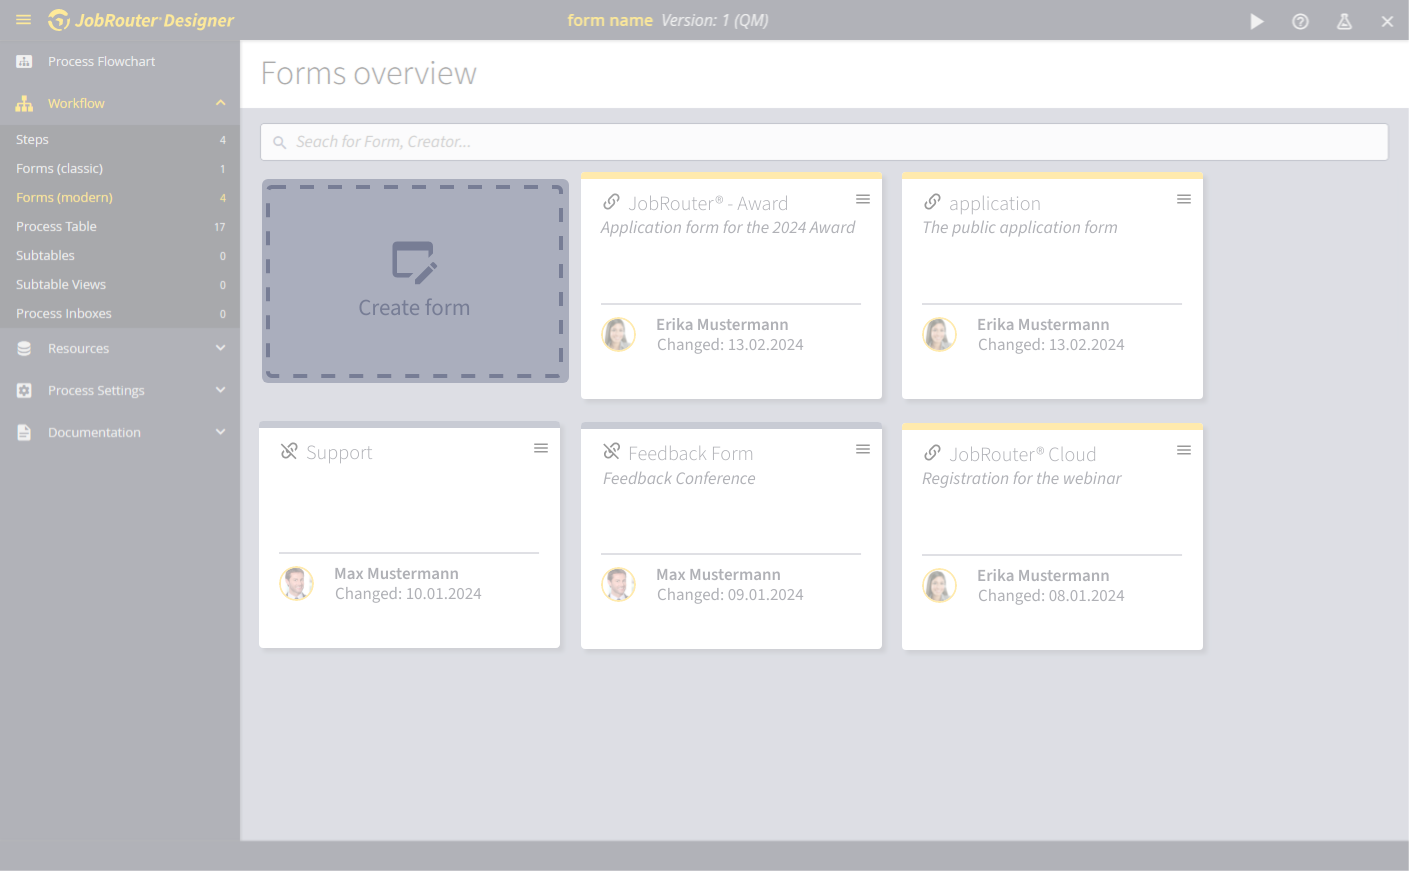1409x871 pixels.
Task: Open the JobRouter Award card menu
Action: (x=863, y=200)
